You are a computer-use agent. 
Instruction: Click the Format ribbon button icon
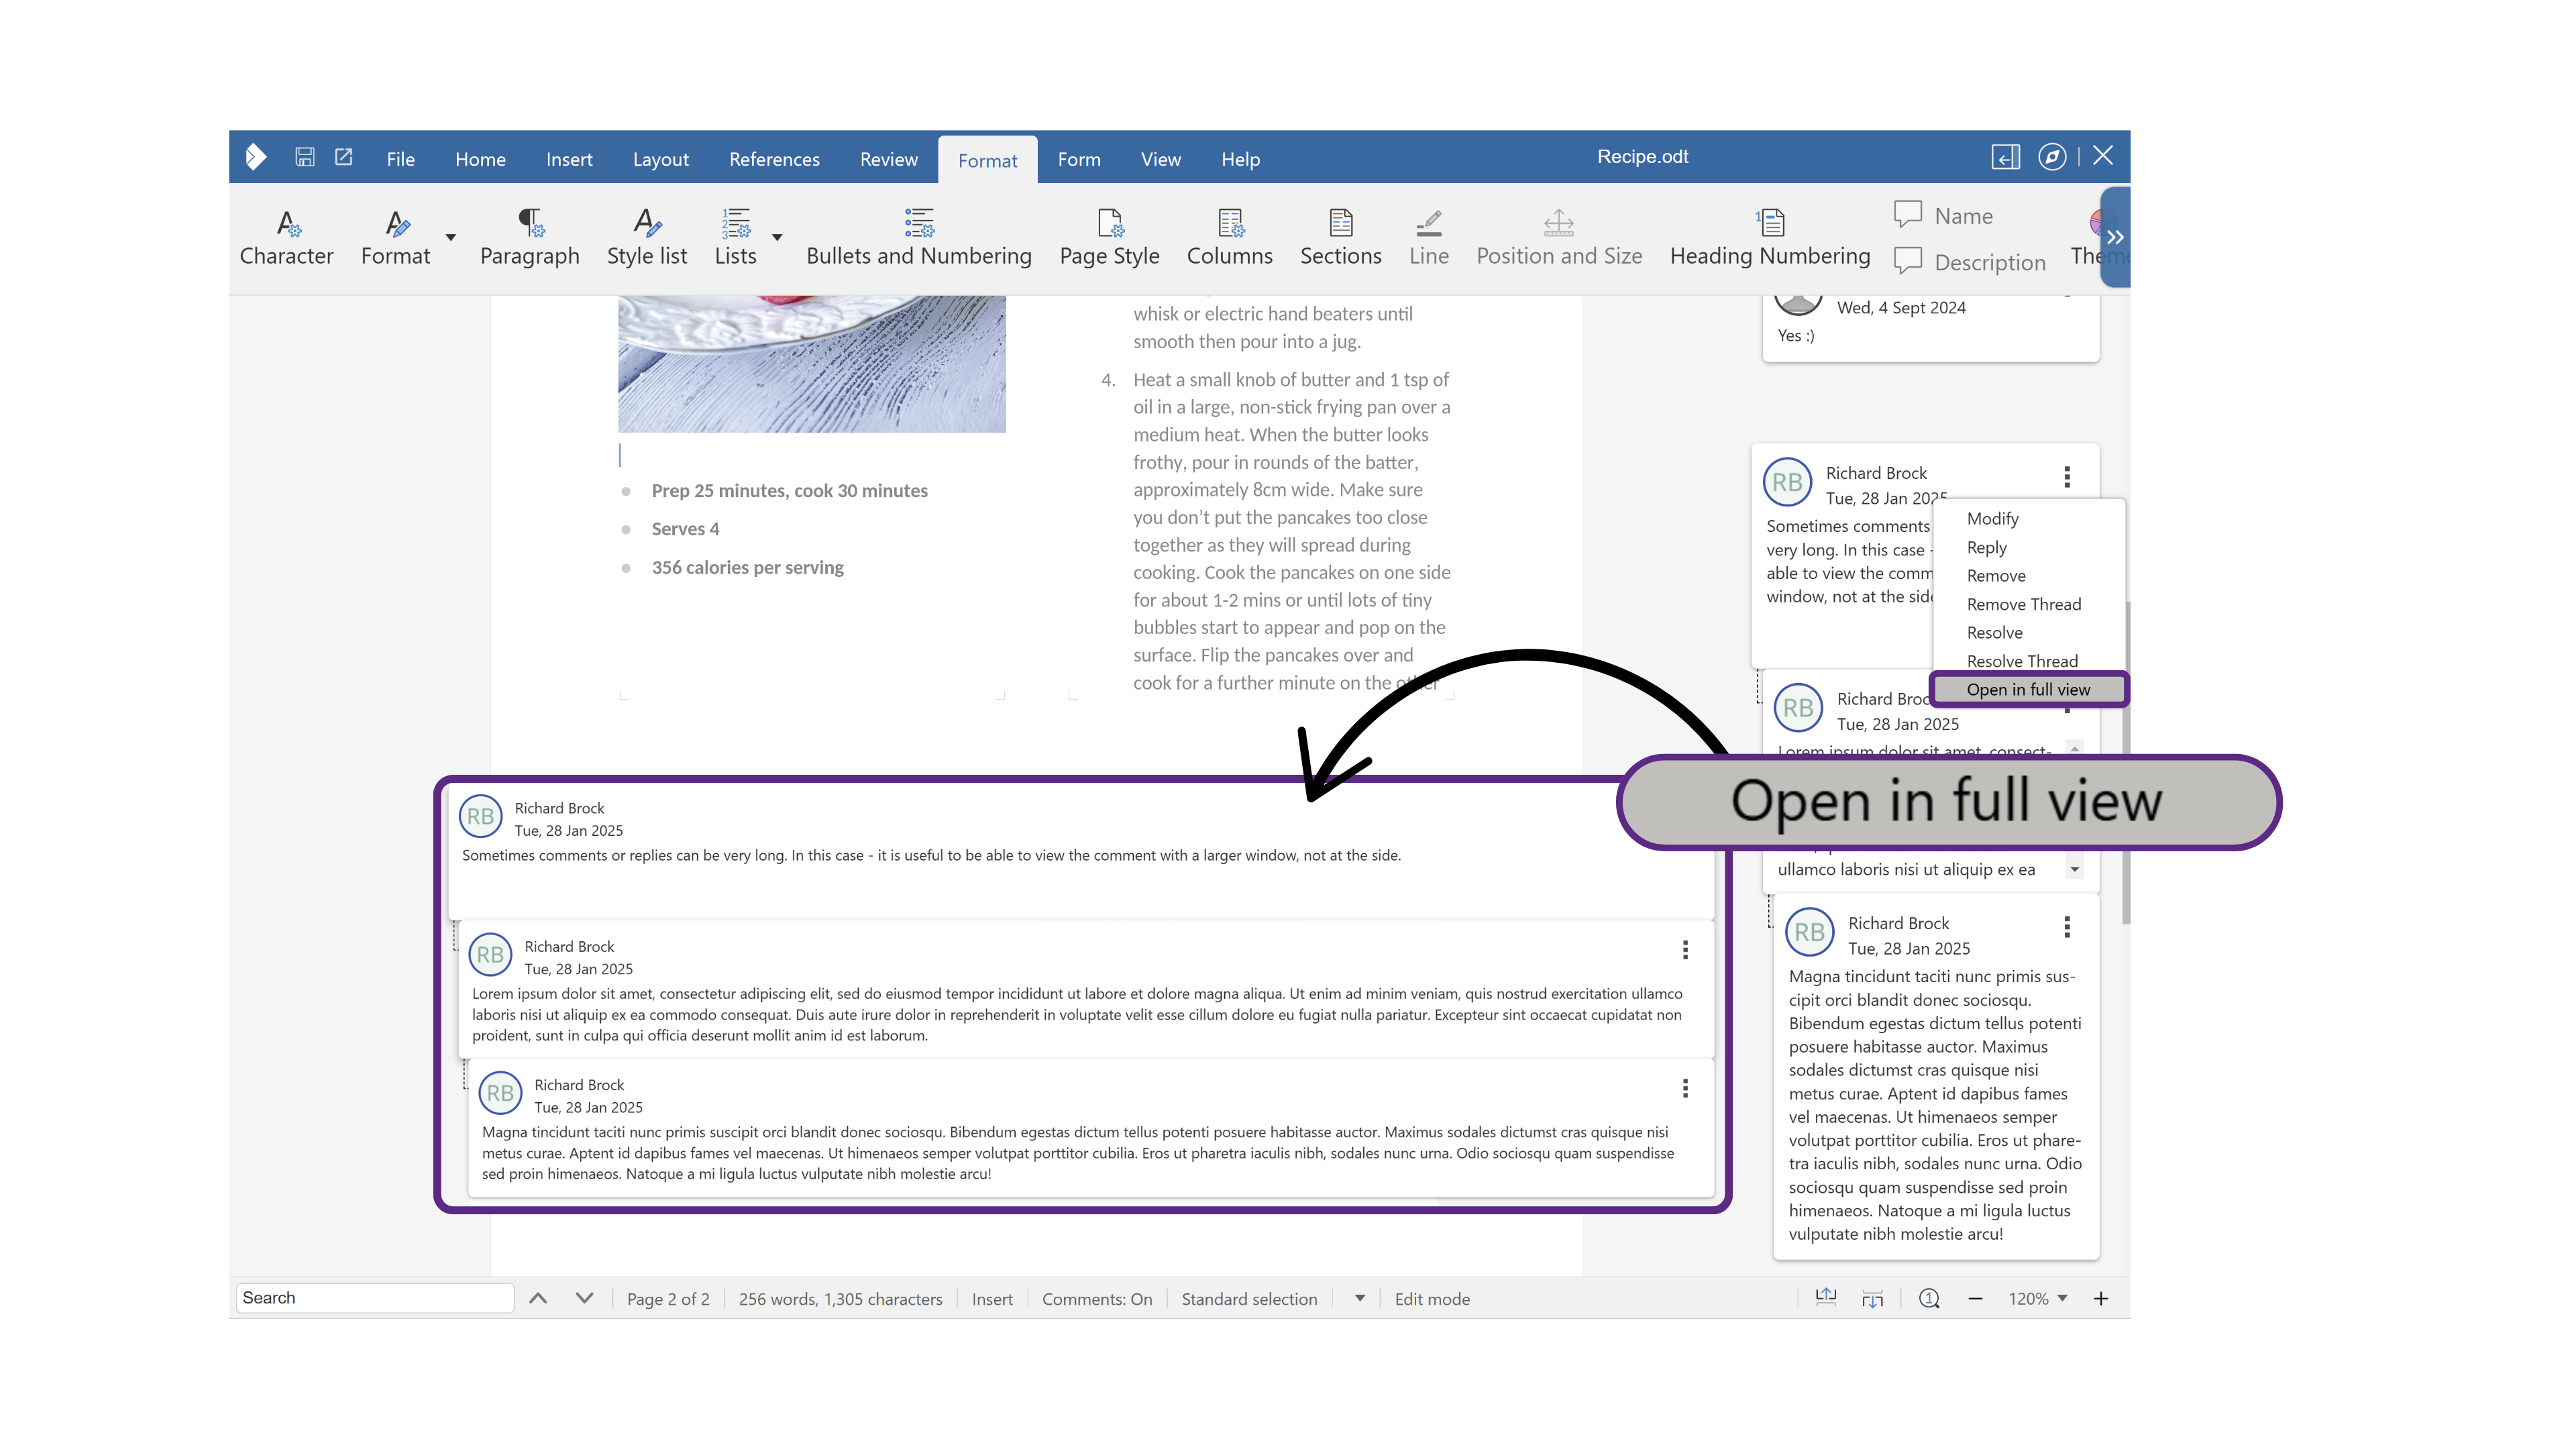pos(396,223)
